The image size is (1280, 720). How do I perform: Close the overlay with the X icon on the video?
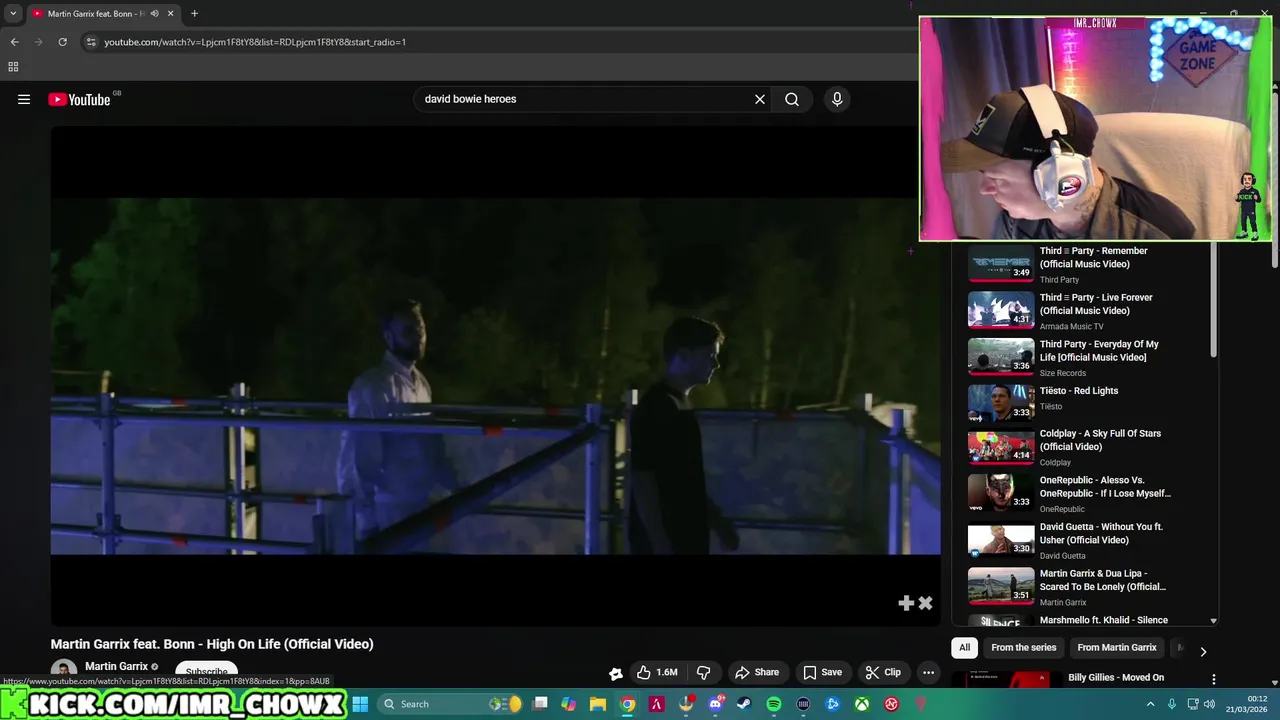925,603
